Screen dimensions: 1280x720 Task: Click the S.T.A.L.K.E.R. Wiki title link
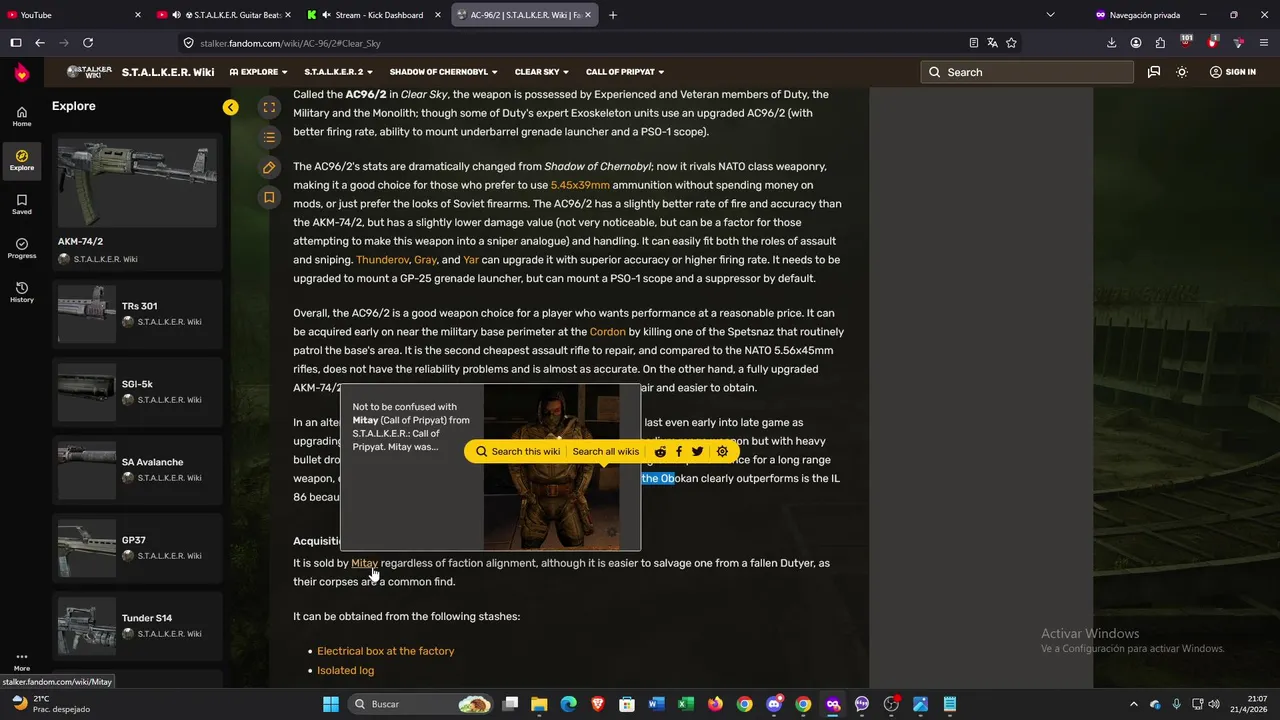point(168,72)
